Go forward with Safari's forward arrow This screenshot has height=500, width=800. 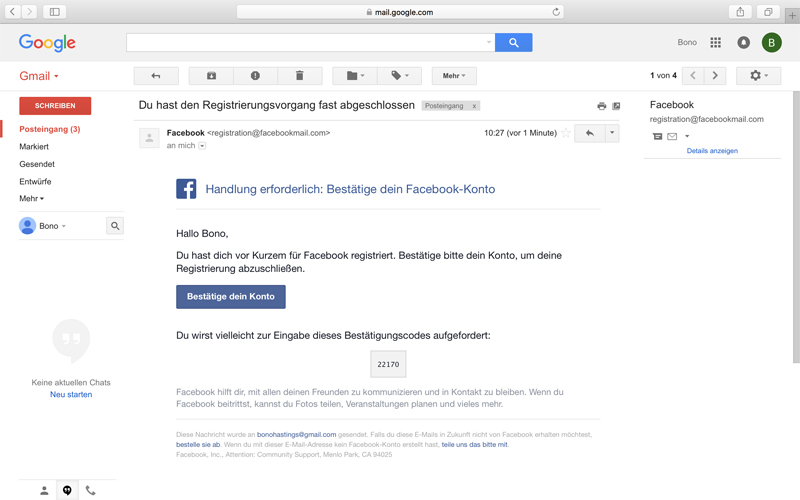(29, 11)
